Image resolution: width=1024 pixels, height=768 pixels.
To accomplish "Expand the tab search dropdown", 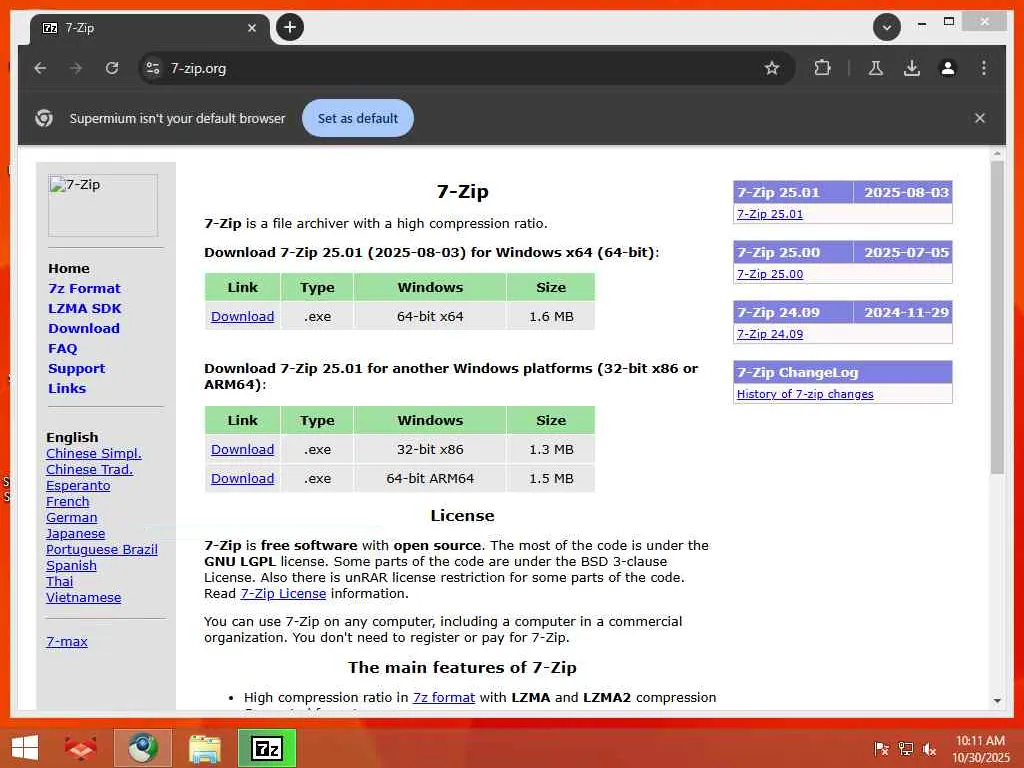I will point(887,27).
